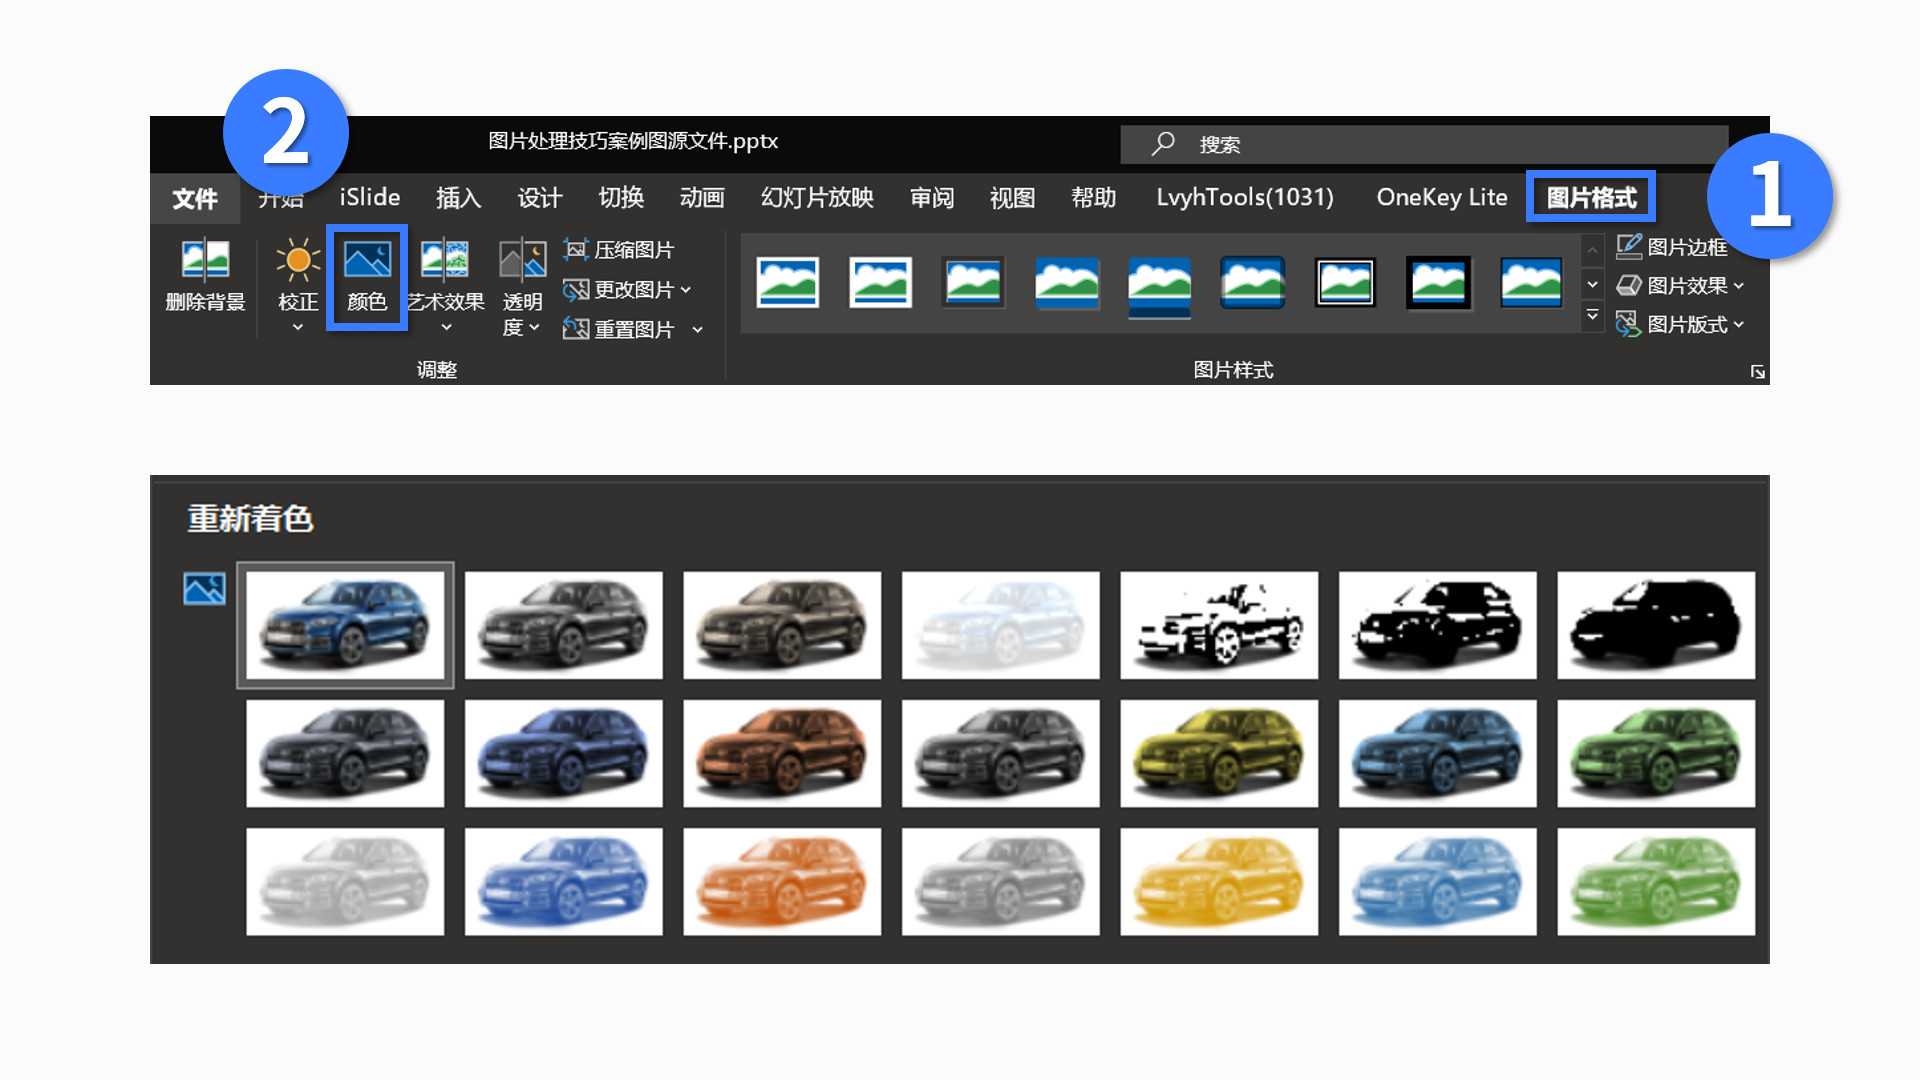Apply the ninth picture style thumbnail
Viewport: 1920px width, 1080px height.
tap(1531, 282)
